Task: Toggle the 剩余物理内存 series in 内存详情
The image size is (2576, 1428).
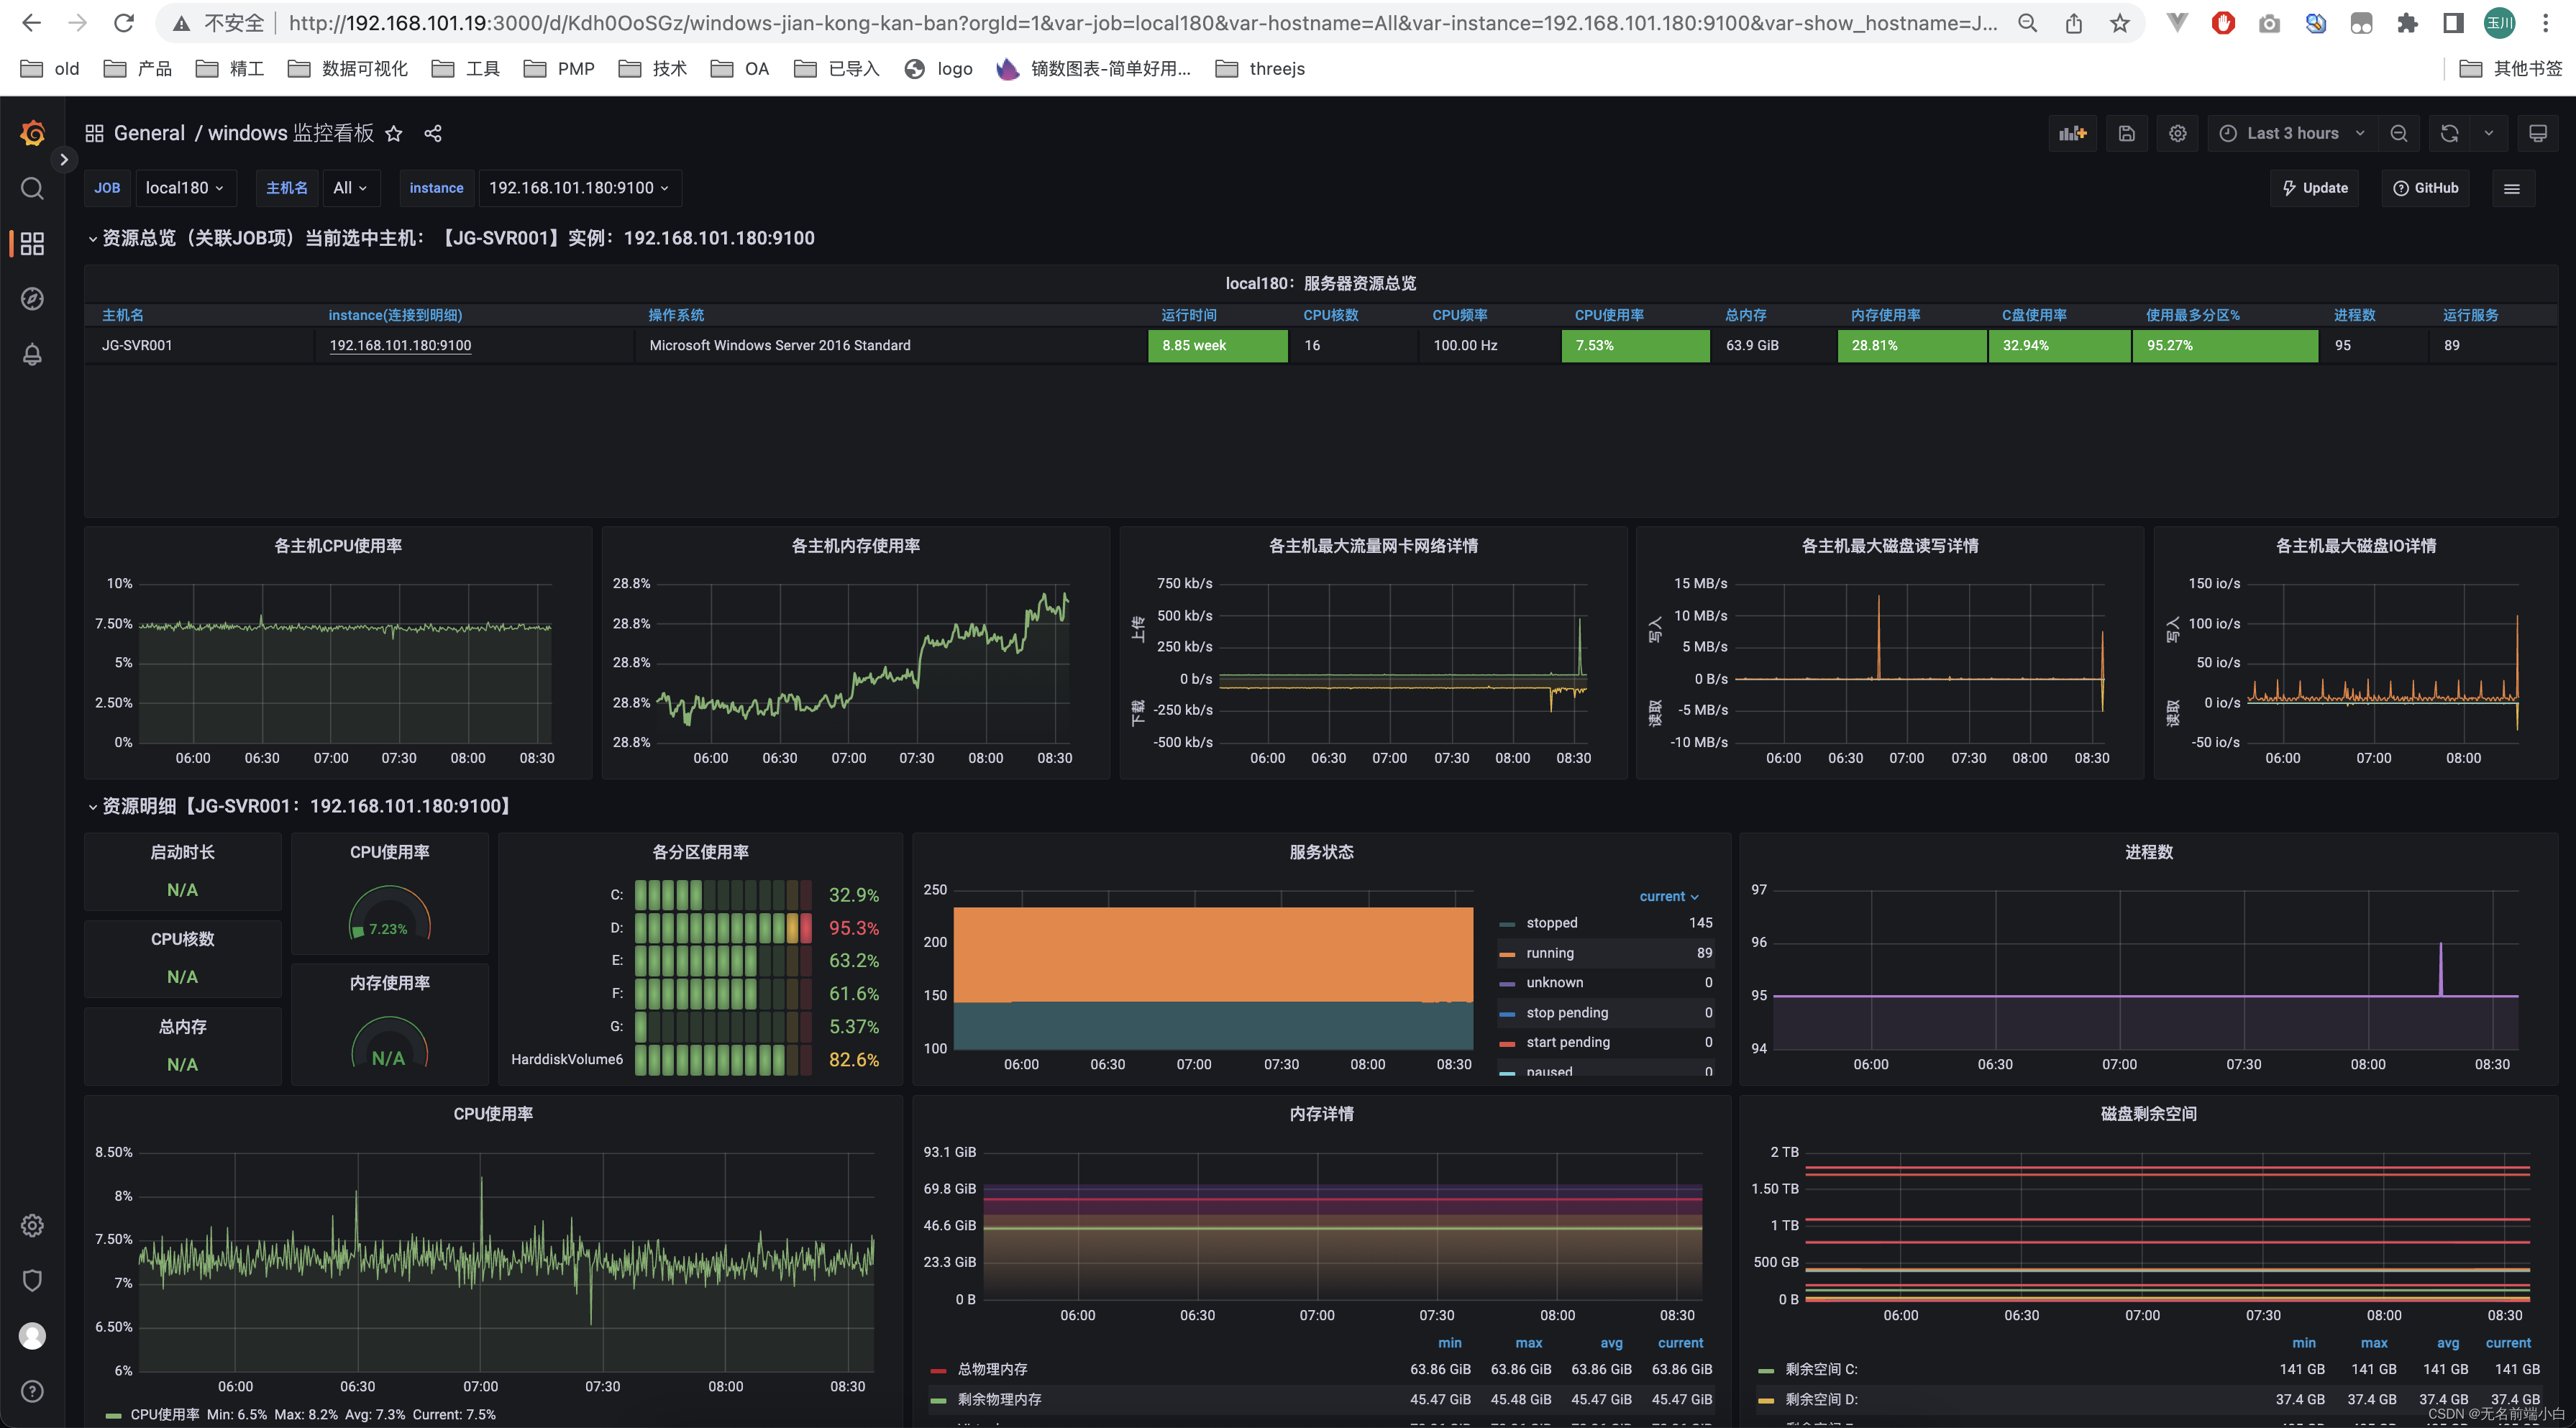Action: (x=999, y=1399)
